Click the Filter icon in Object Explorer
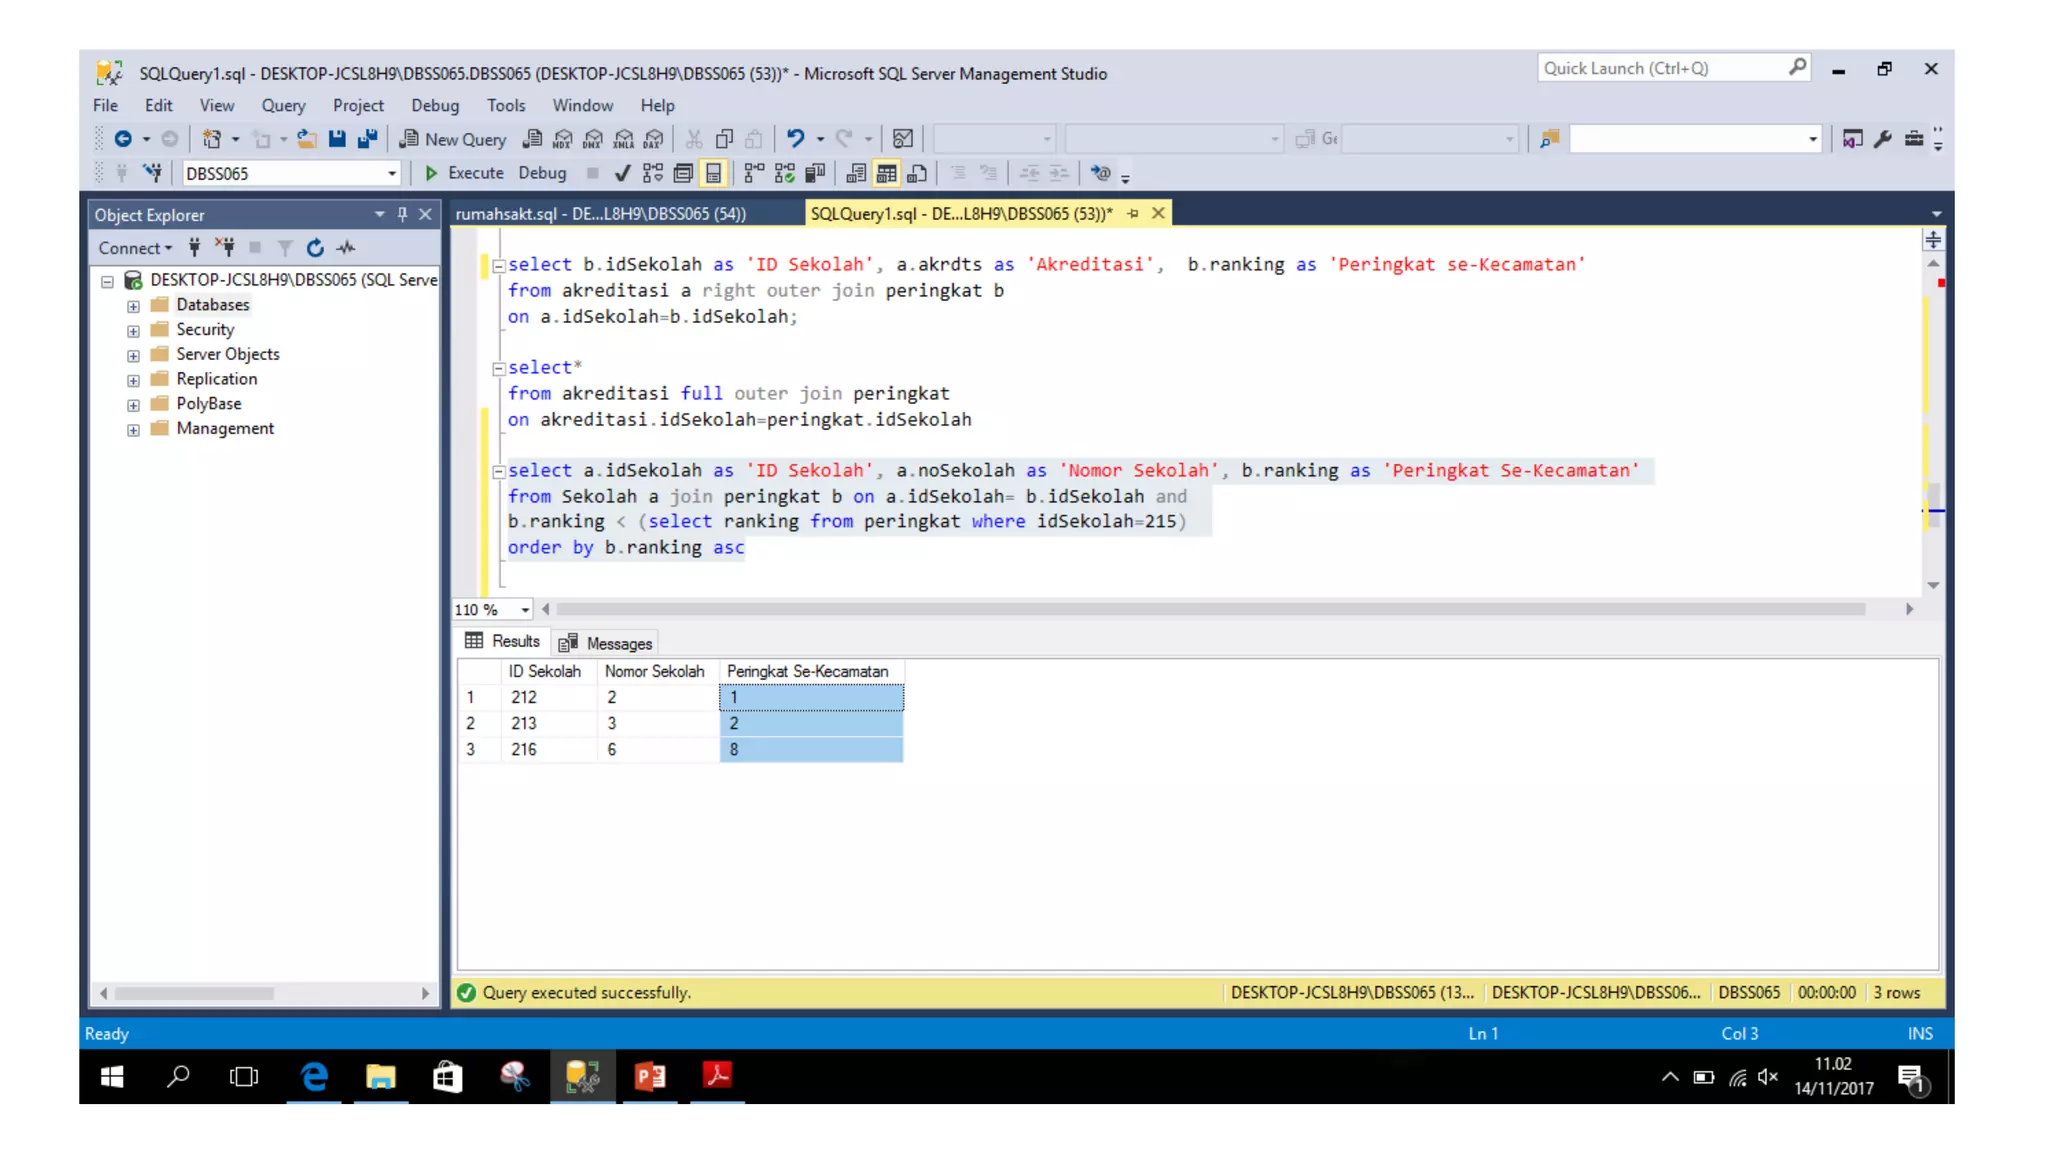 [x=285, y=248]
